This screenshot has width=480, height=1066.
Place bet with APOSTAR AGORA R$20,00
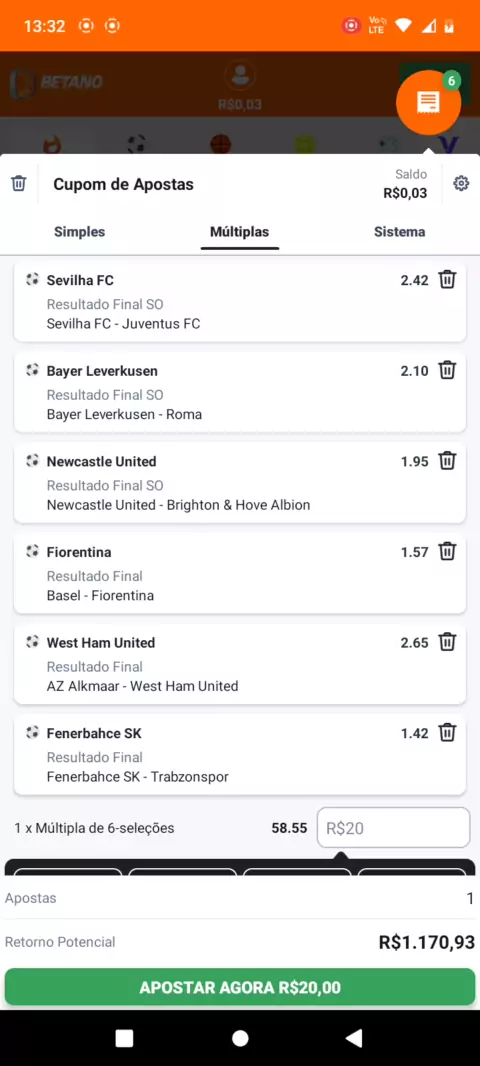tap(240, 987)
